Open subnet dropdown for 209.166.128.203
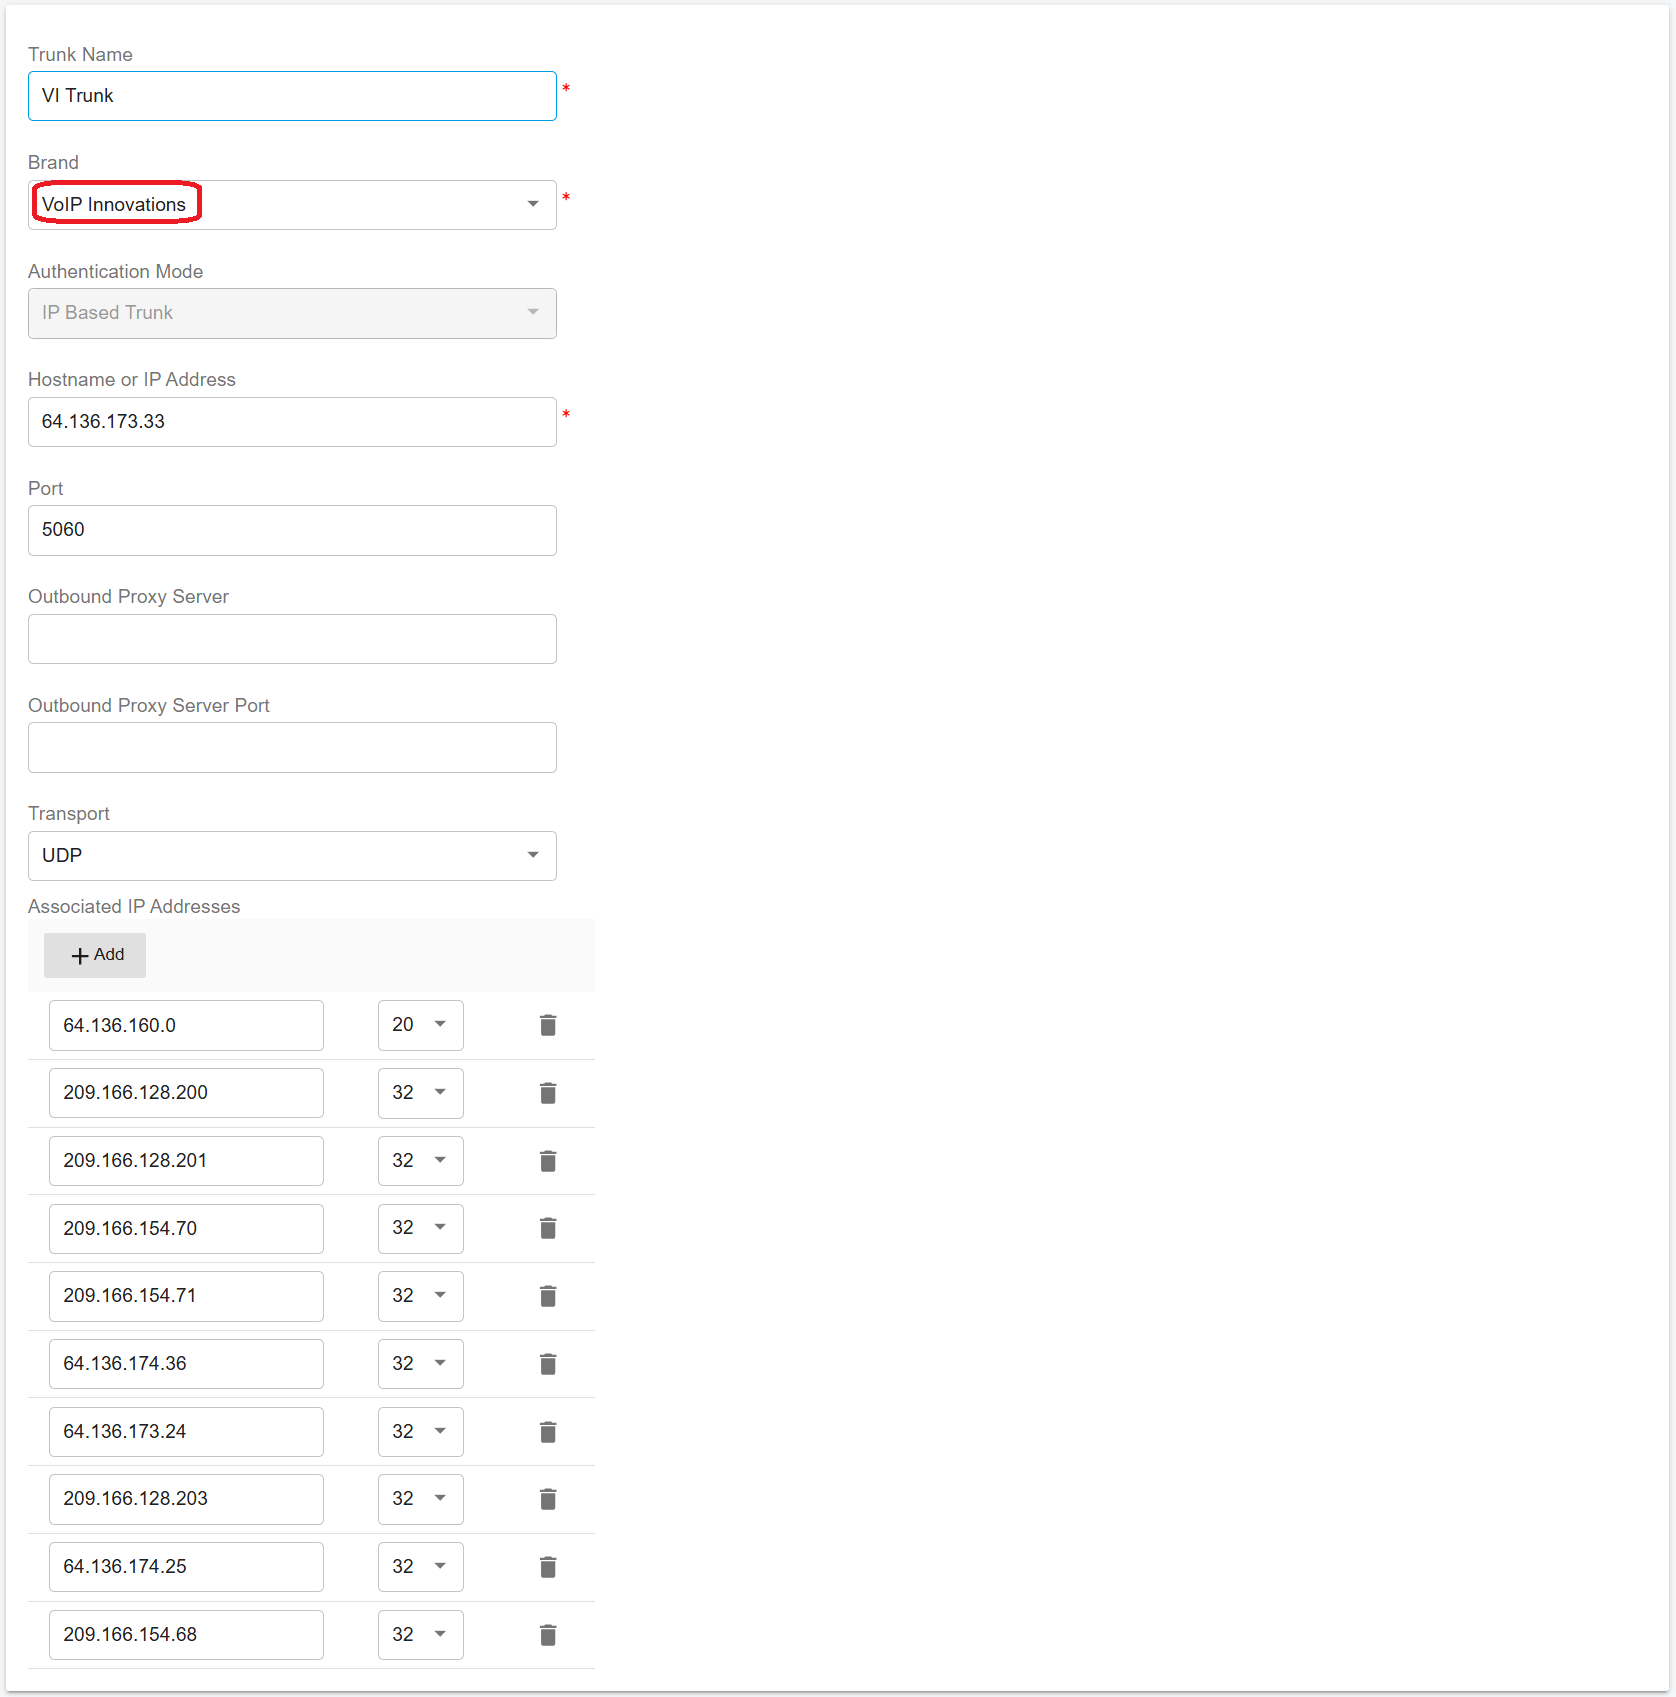The width and height of the screenshot is (1676, 1697). (x=420, y=1499)
